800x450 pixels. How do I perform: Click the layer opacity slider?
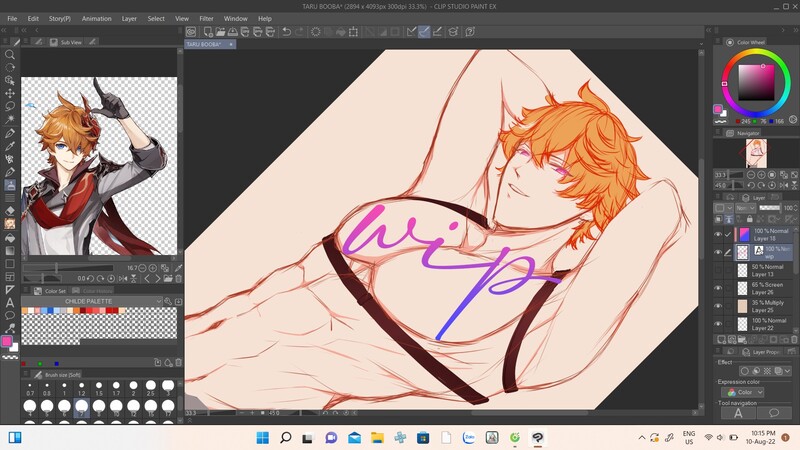click(770, 208)
